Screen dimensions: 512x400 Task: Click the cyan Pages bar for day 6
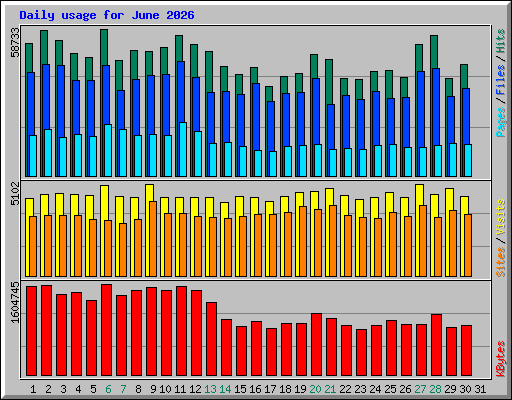108,150
